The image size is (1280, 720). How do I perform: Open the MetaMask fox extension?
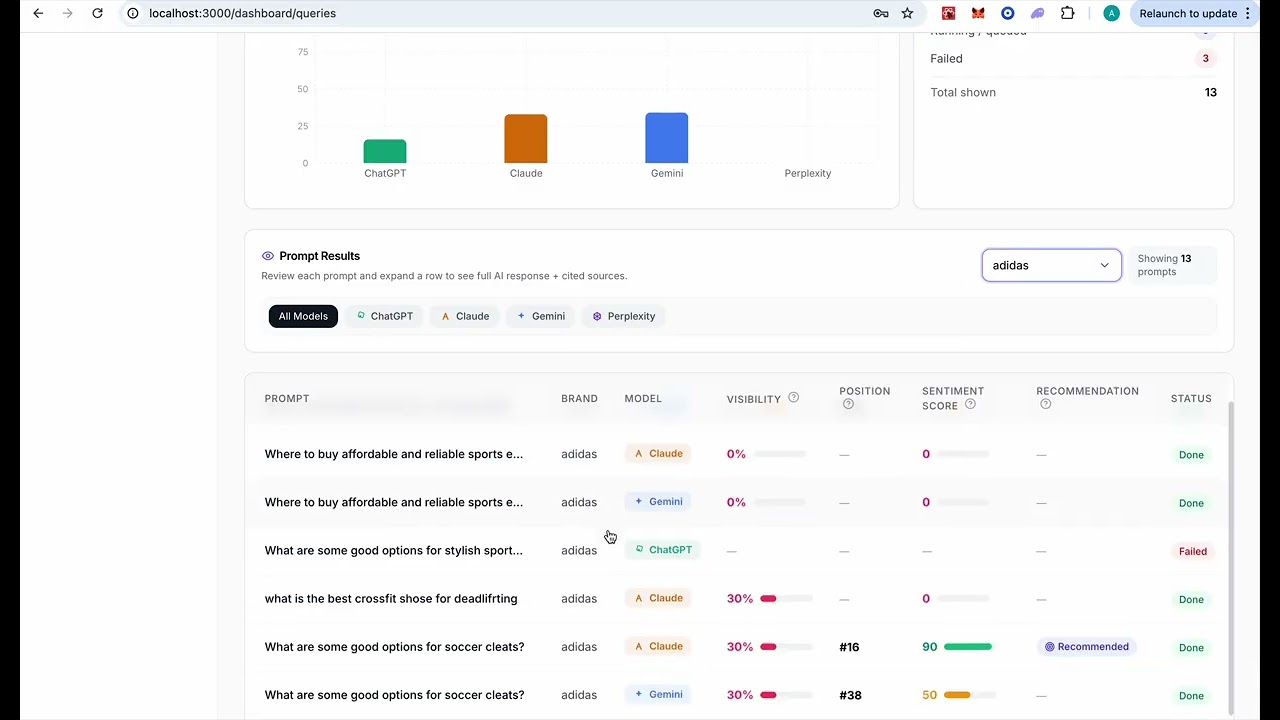pos(978,13)
